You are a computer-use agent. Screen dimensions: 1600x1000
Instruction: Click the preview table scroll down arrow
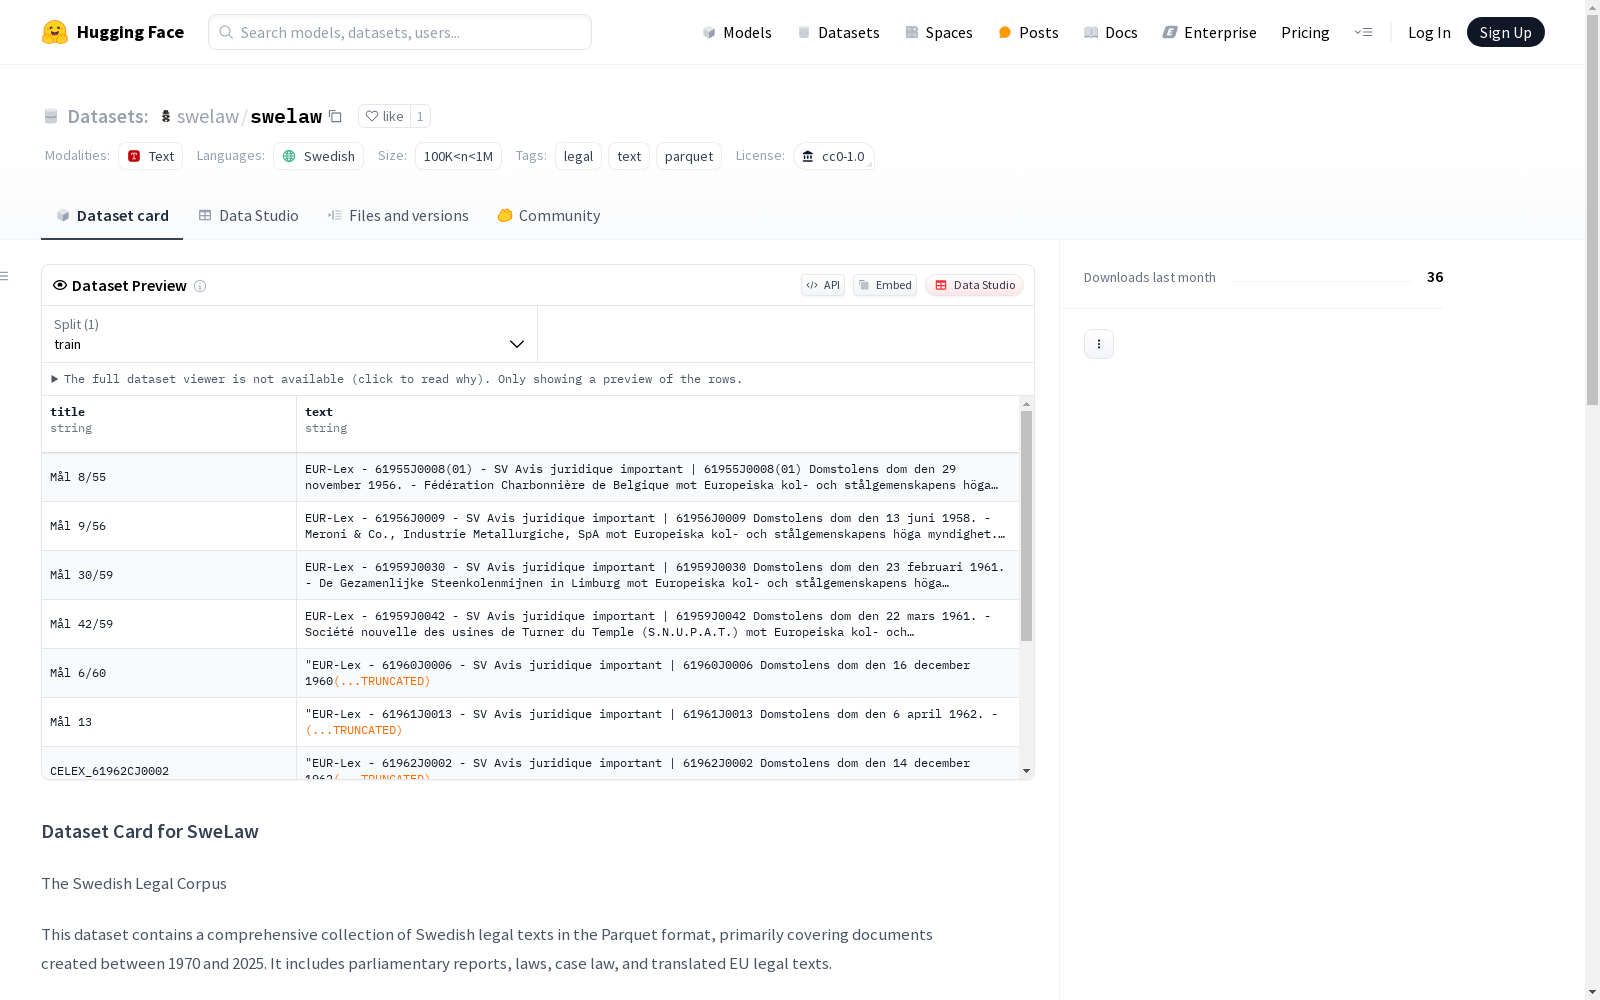click(x=1026, y=771)
